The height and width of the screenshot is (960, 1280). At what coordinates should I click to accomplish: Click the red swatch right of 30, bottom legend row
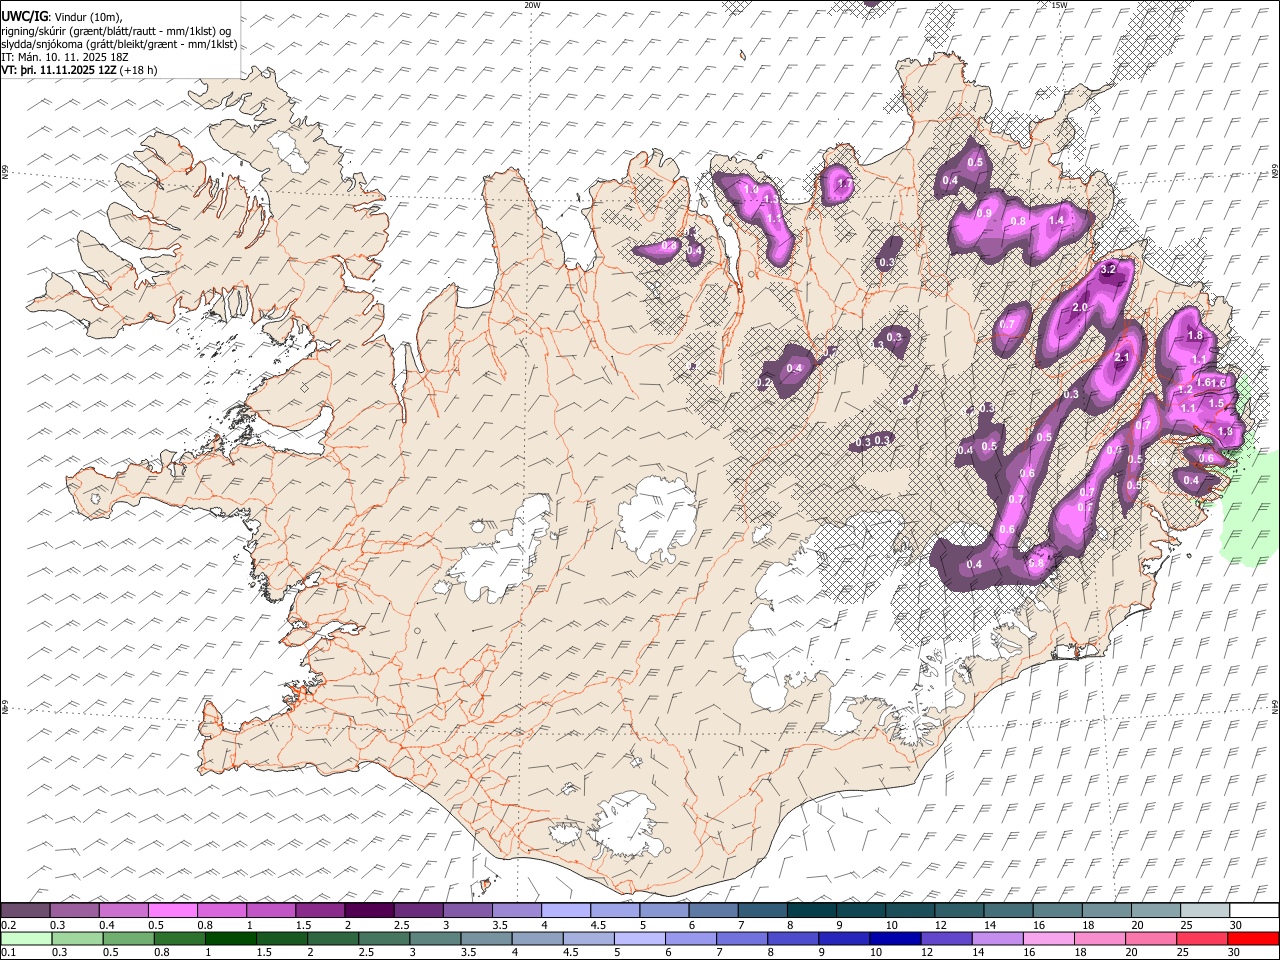(x=1253, y=938)
